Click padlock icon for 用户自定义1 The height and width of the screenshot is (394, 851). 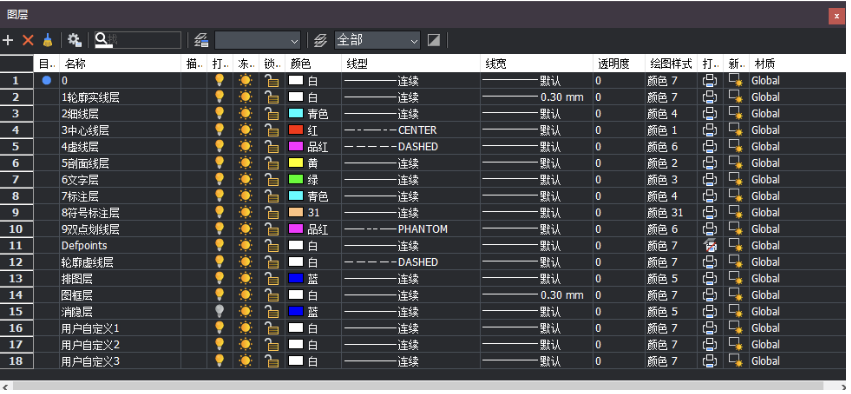tap(271, 328)
